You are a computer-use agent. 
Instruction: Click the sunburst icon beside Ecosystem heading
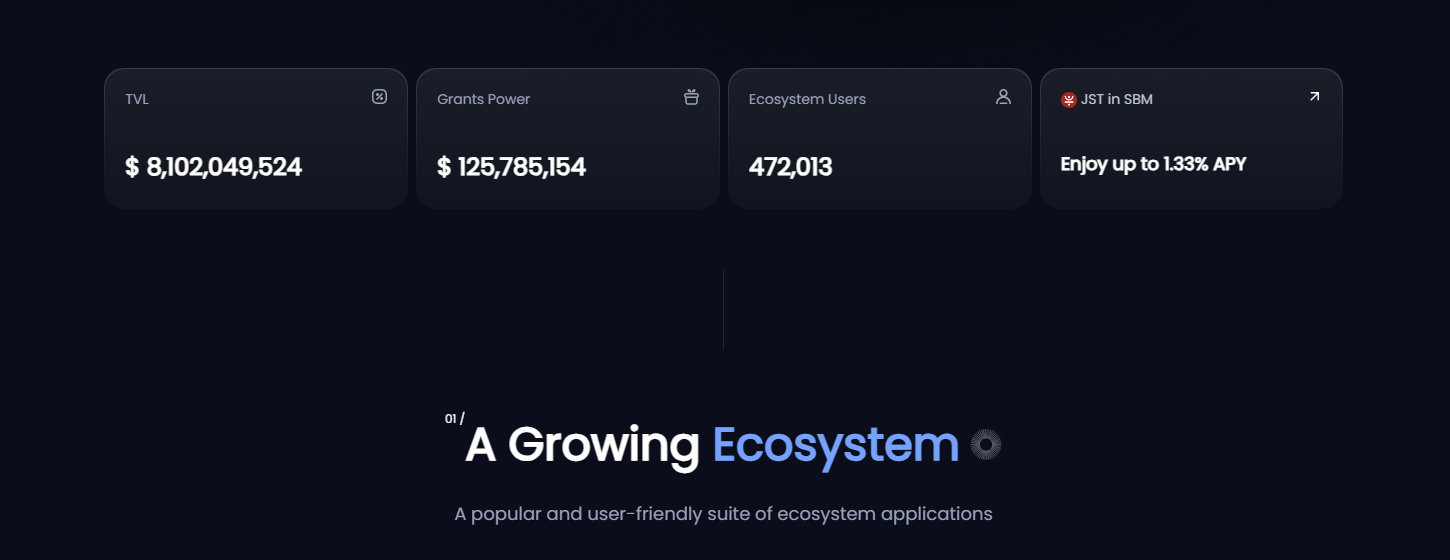pos(986,445)
